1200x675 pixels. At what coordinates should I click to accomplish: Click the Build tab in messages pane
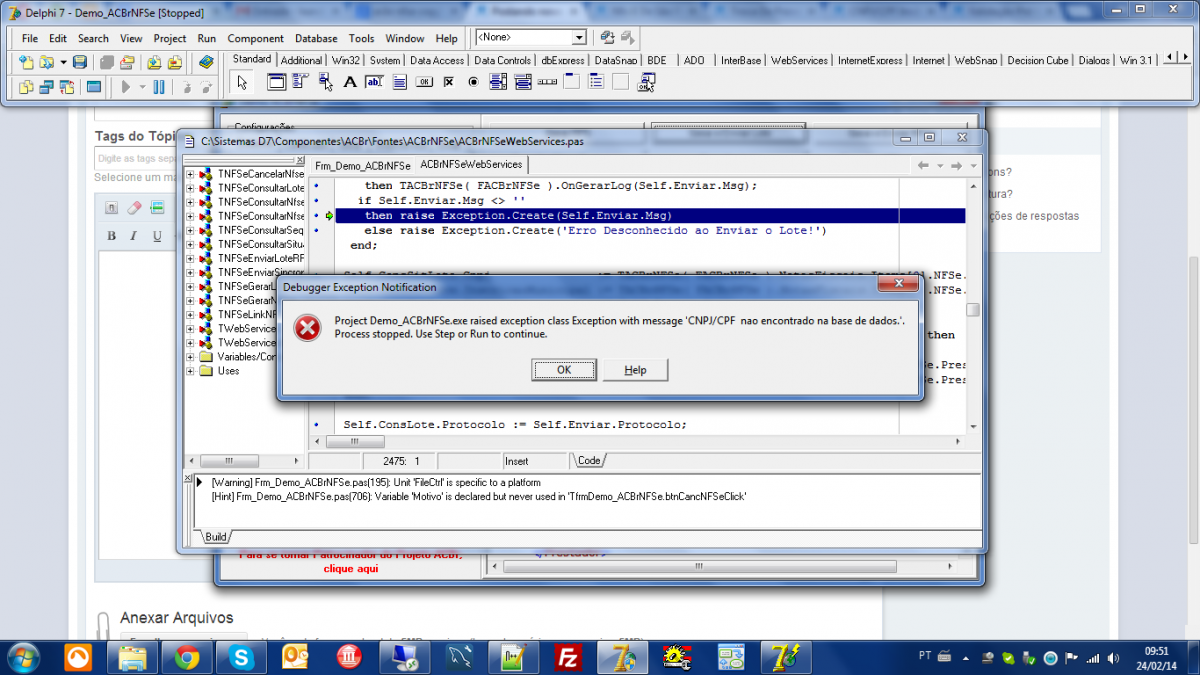(x=216, y=537)
